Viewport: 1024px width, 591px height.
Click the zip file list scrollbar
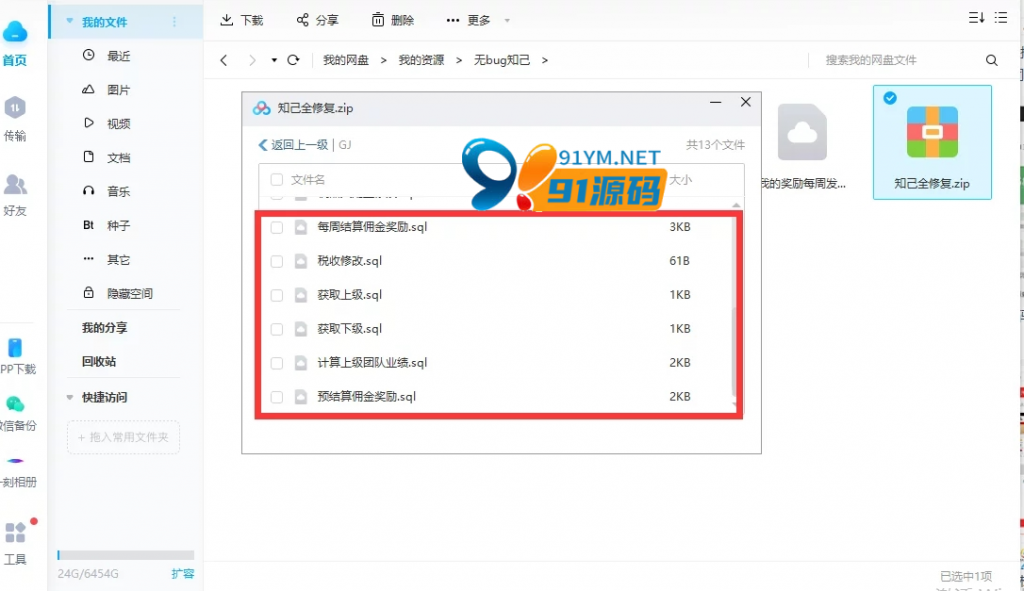click(x=734, y=351)
